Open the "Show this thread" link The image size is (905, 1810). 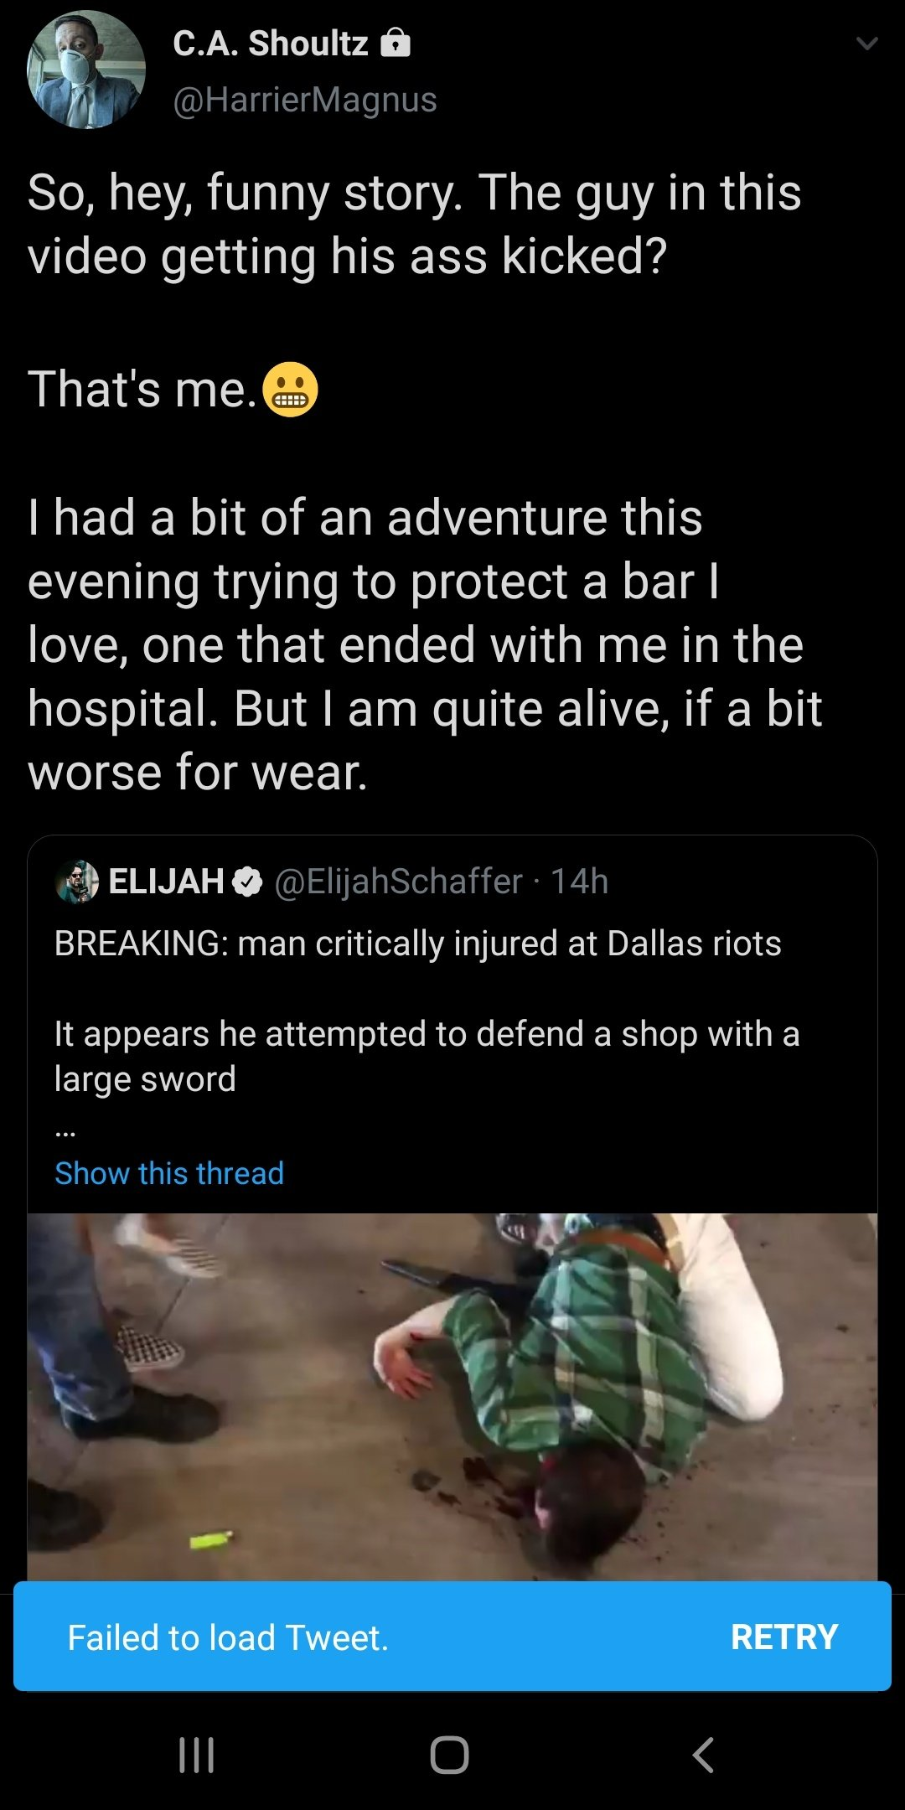pyautogui.click(x=169, y=1173)
